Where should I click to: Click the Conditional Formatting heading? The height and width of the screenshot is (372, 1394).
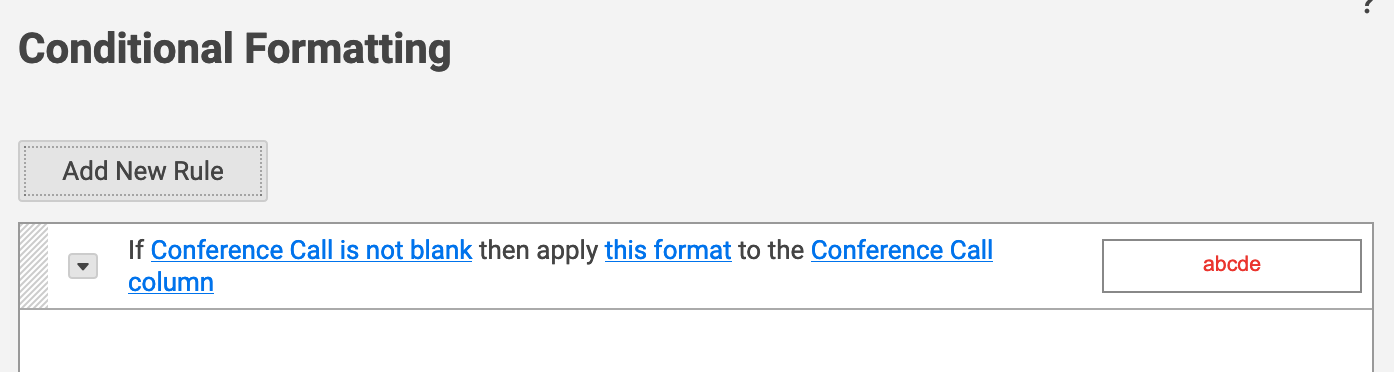click(x=234, y=49)
